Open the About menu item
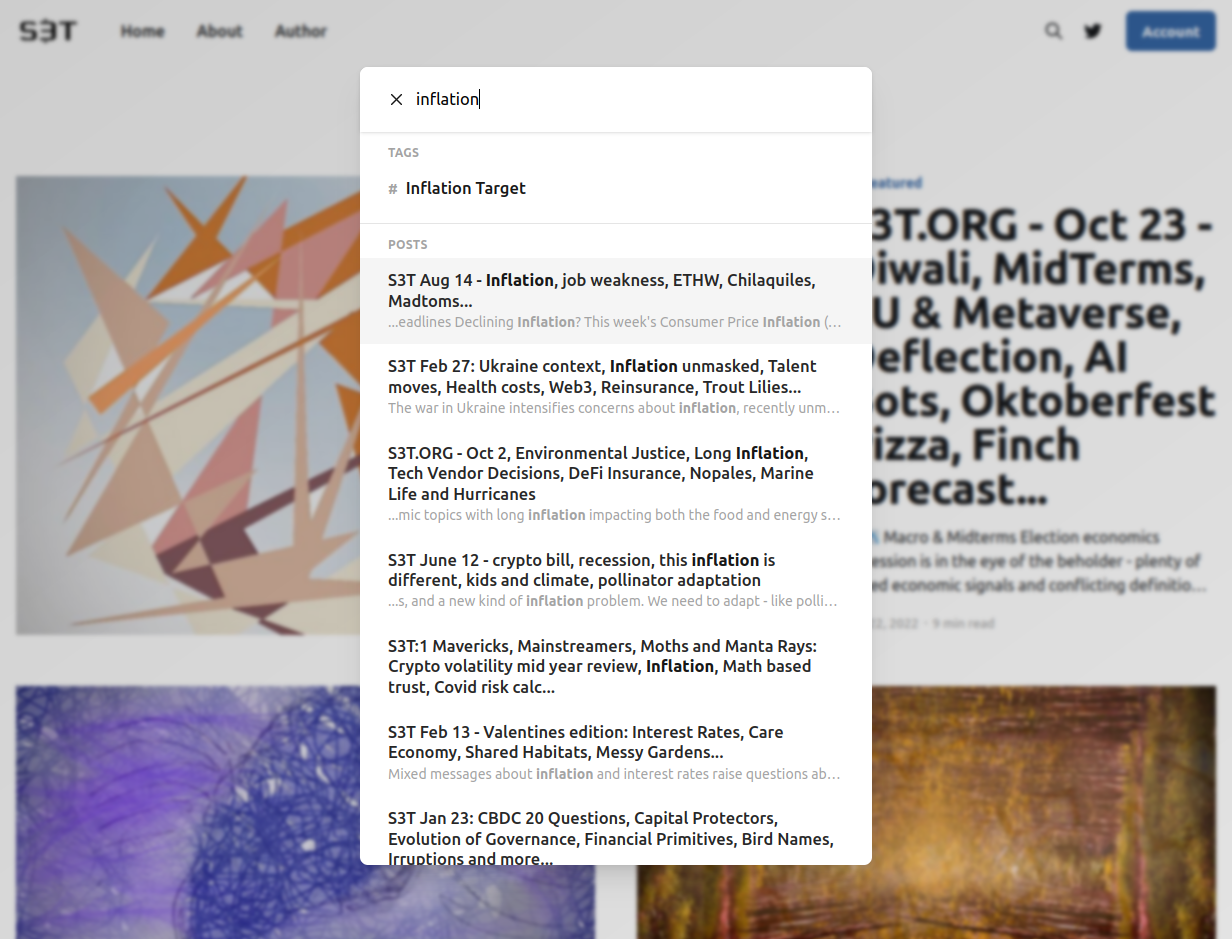This screenshot has width=1232, height=939. [x=219, y=31]
